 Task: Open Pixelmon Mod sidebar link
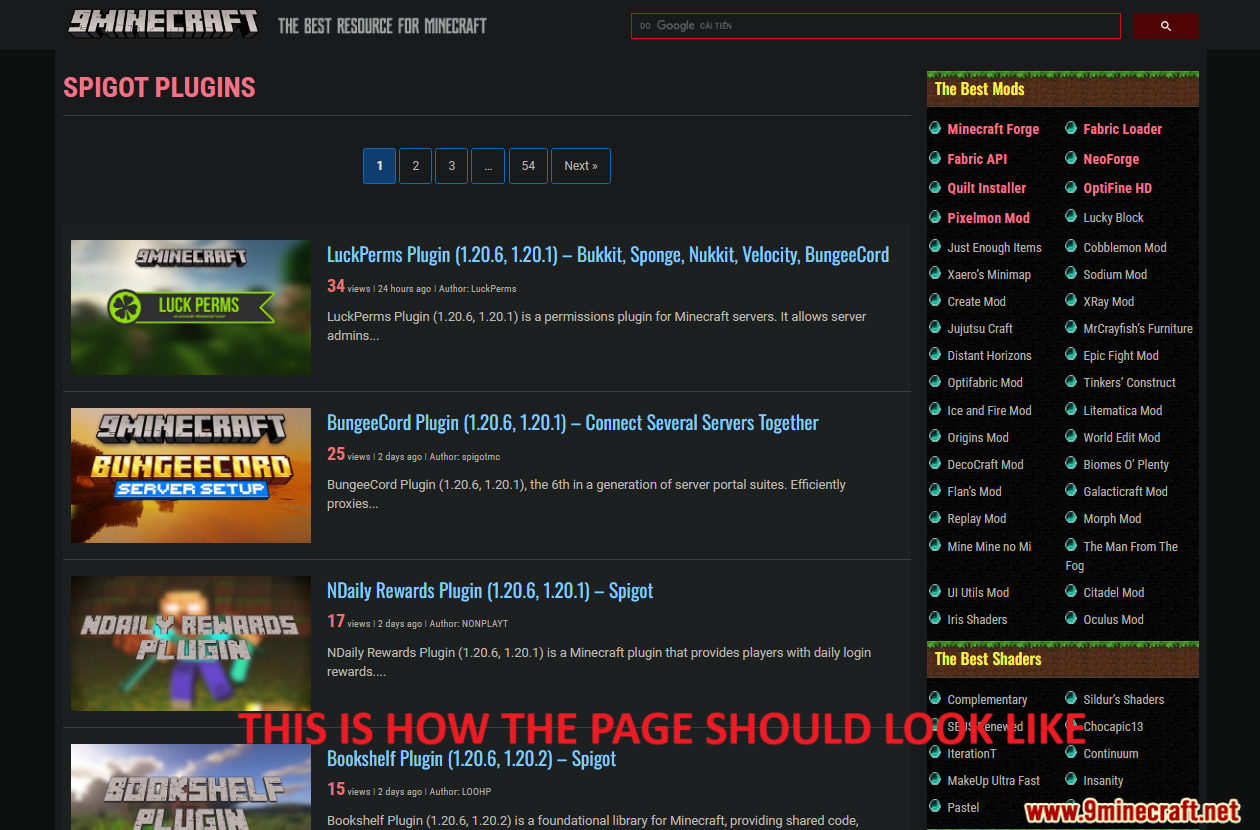tap(988, 218)
